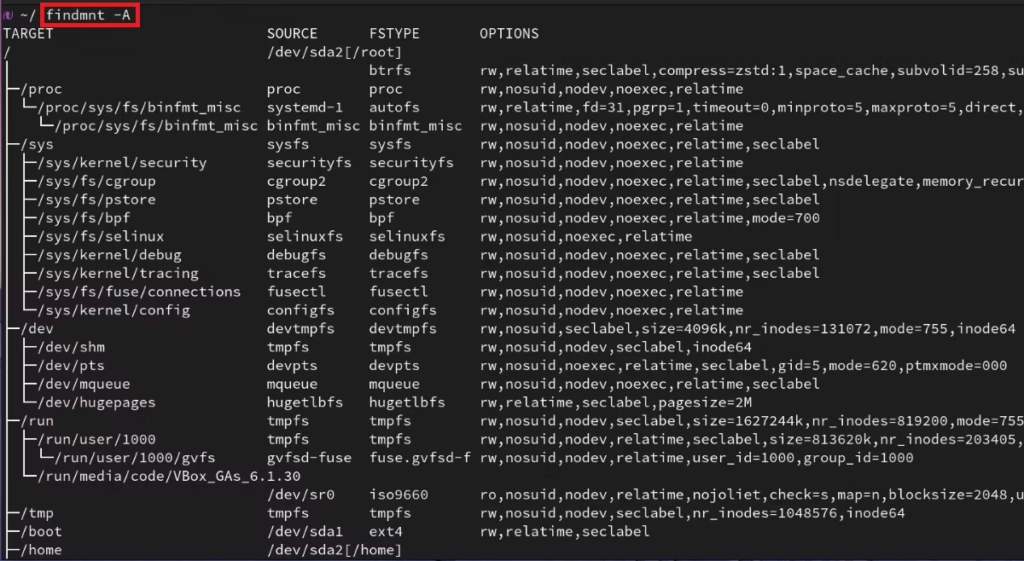Select the SOURCE column header
The width and height of the screenshot is (1024, 561).
pos(292,33)
